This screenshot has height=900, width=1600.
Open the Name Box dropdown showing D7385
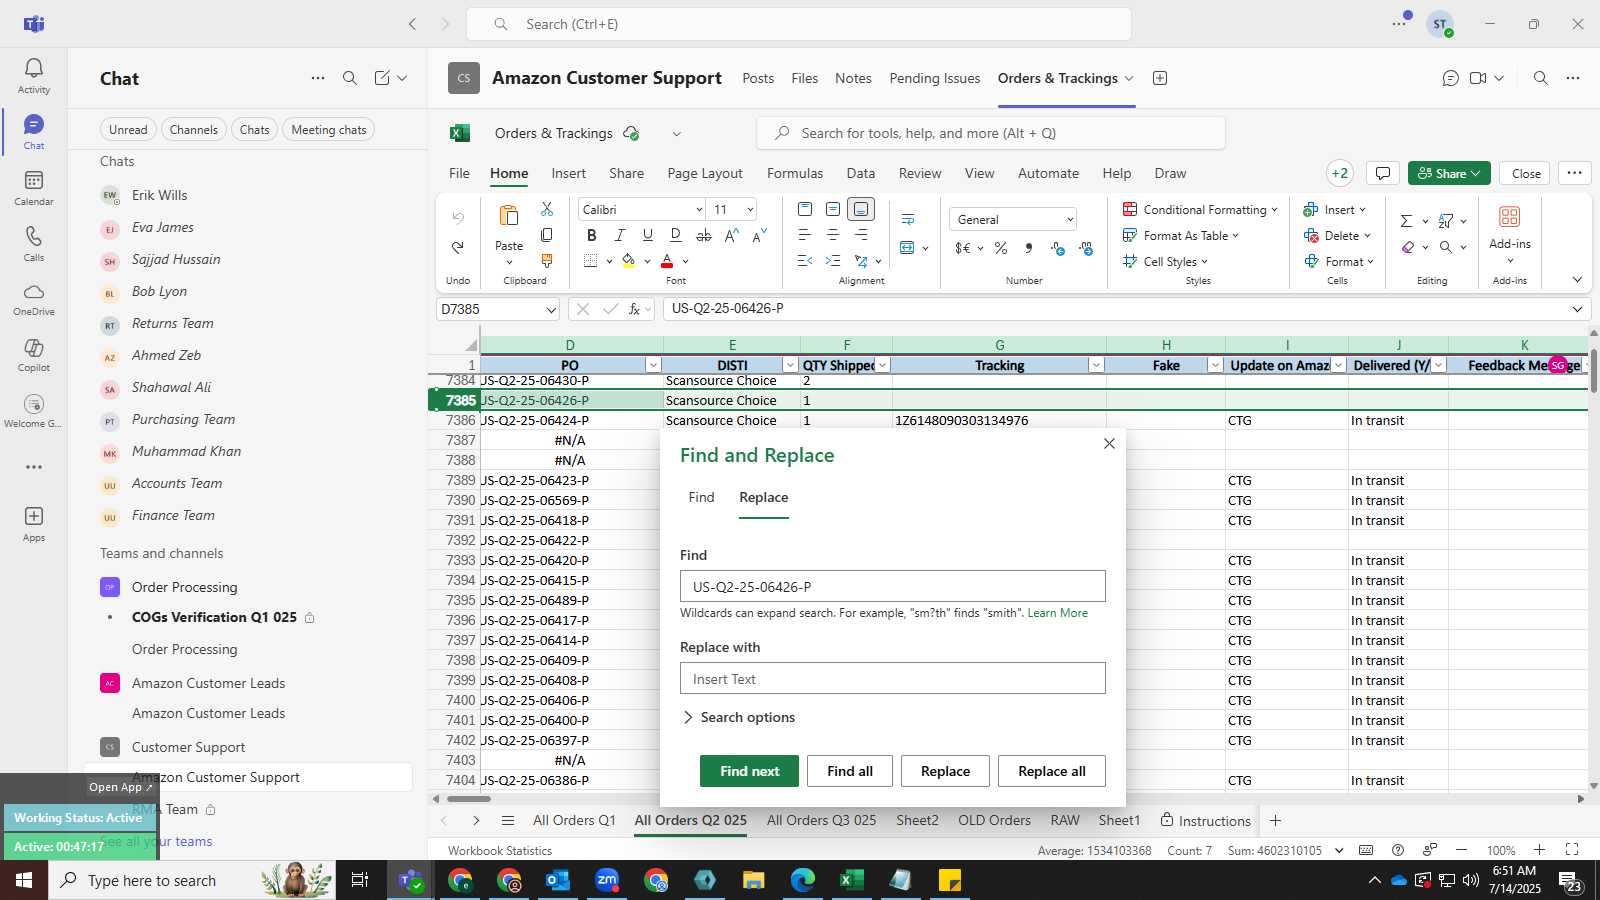[x=550, y=310]
